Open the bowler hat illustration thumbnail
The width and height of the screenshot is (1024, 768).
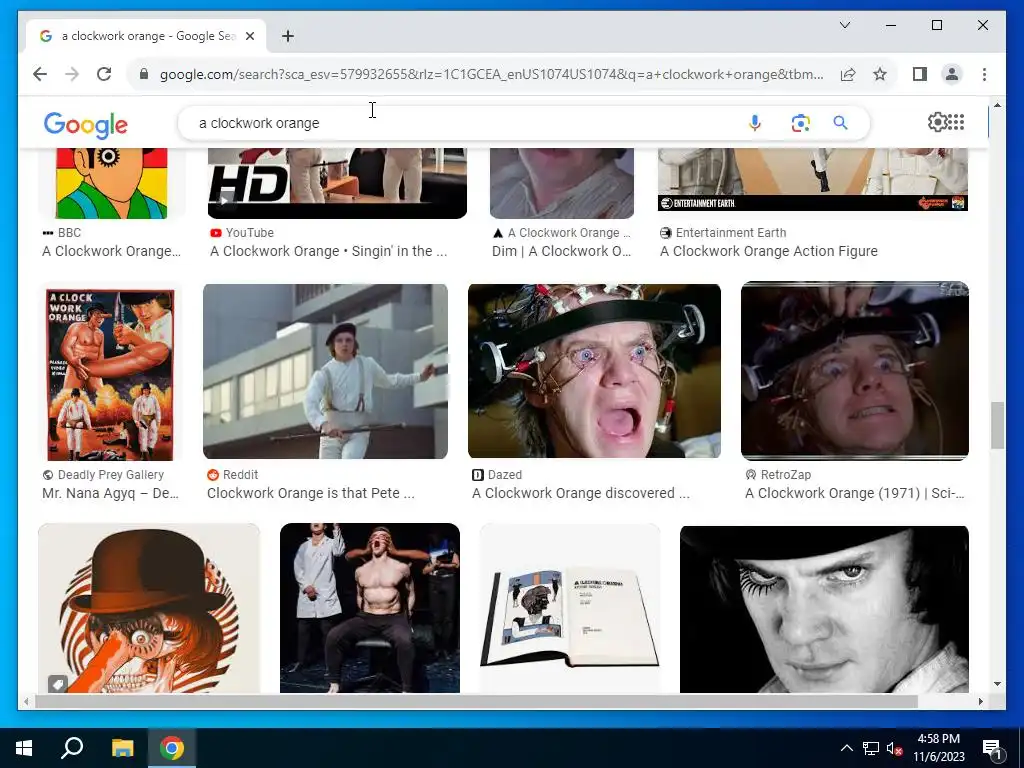point(149,609)
